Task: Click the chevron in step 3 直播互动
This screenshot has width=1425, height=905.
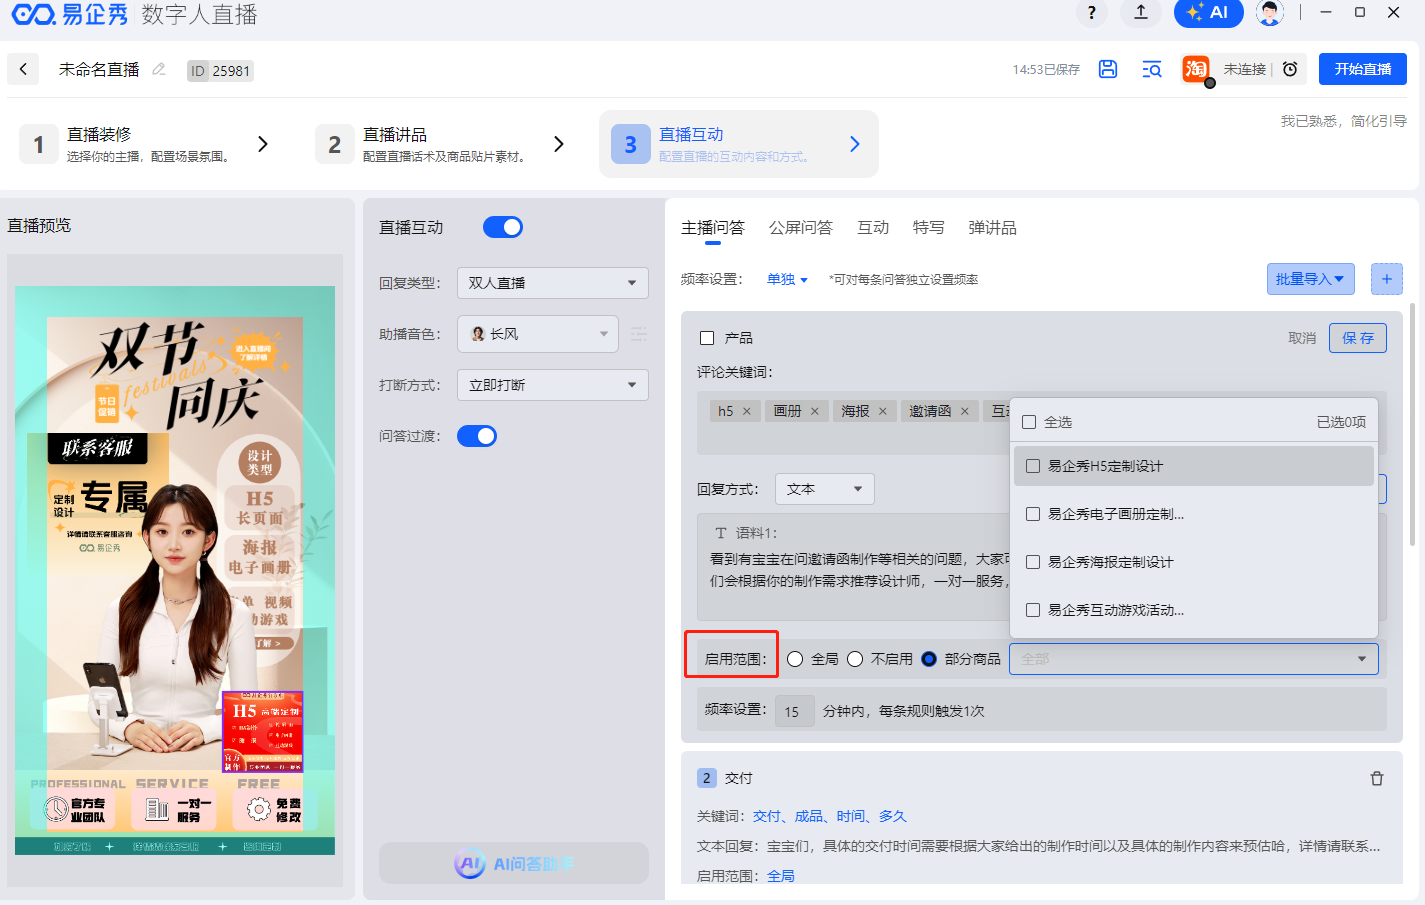Action: [855, 144]
